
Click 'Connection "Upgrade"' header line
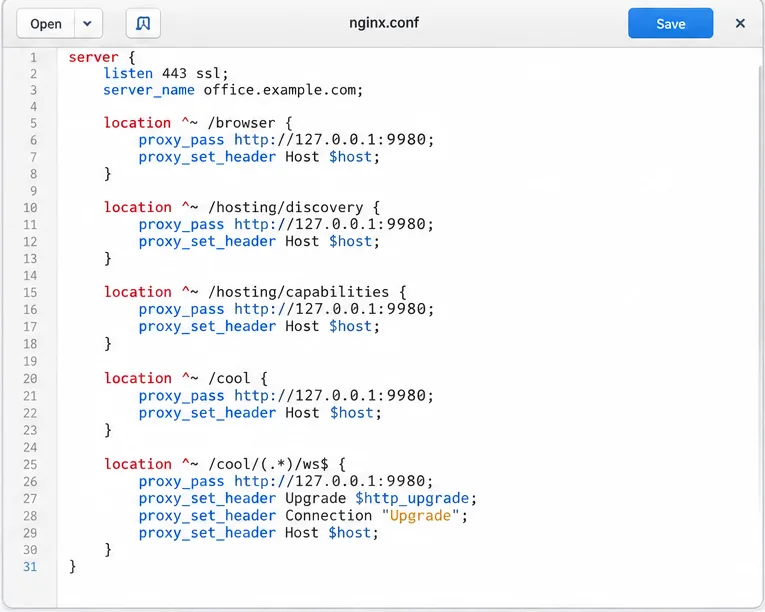[303, 516]
